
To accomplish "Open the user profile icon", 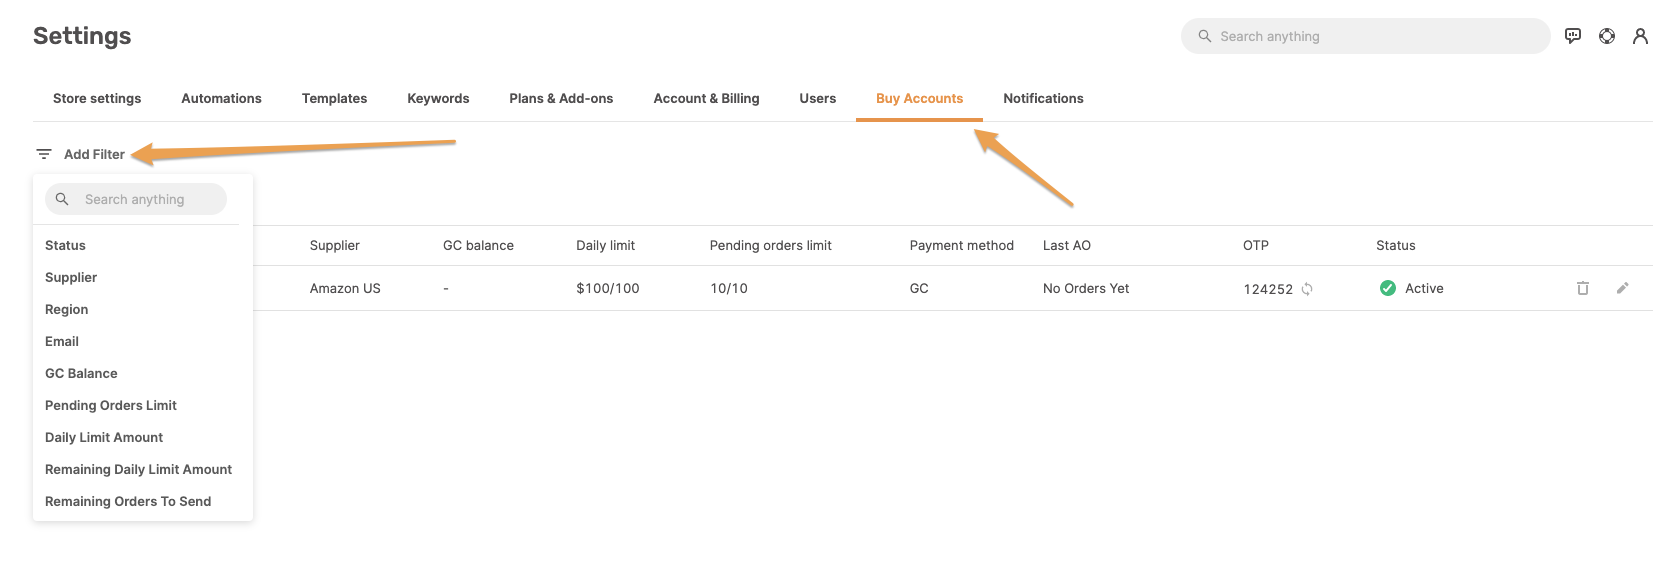I will [1640, 36].
